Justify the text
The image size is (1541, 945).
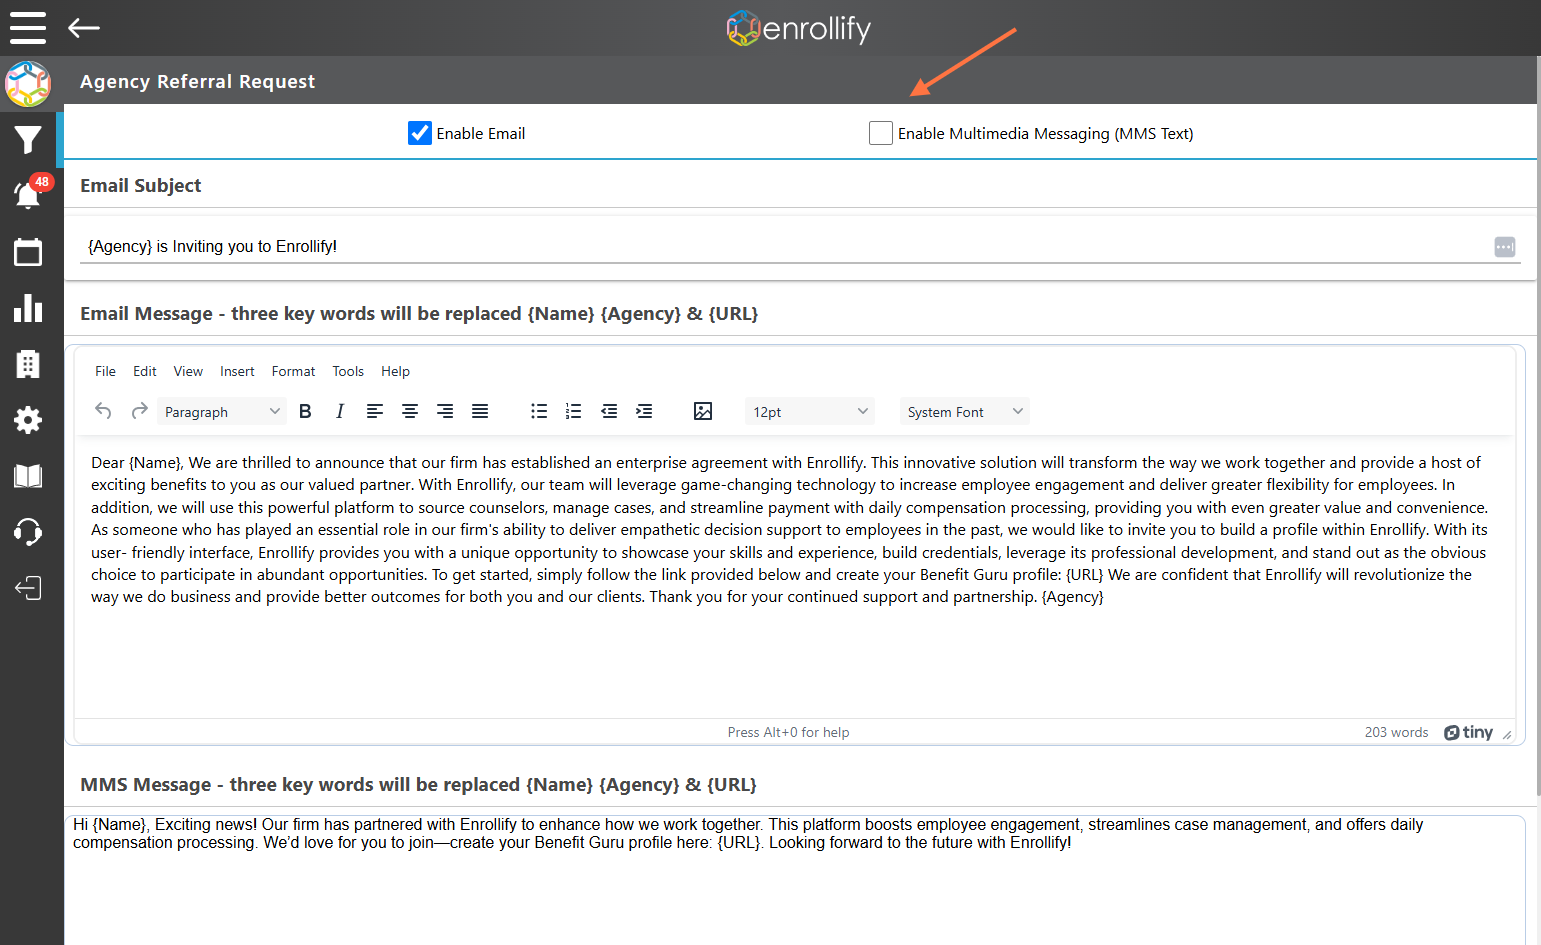point(480,411)
